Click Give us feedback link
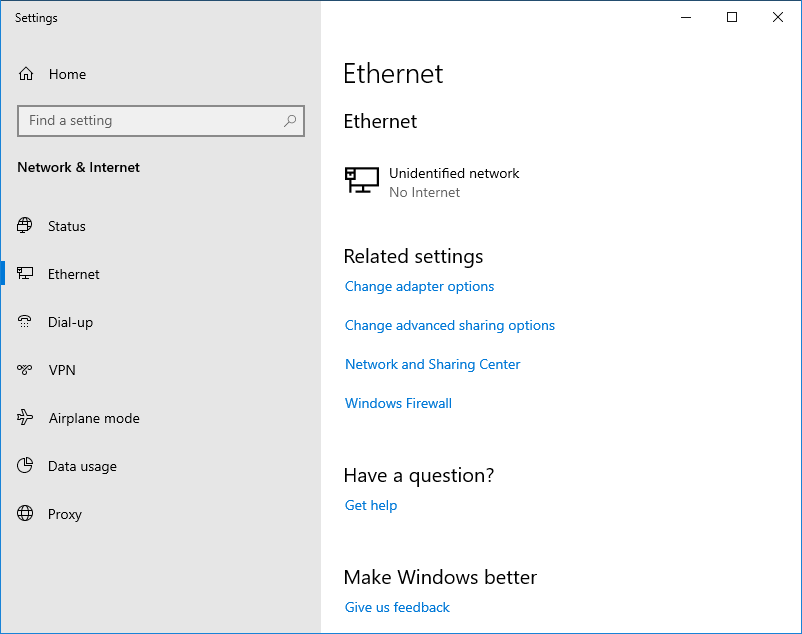The image size is (802, 634). coord(397,607)
